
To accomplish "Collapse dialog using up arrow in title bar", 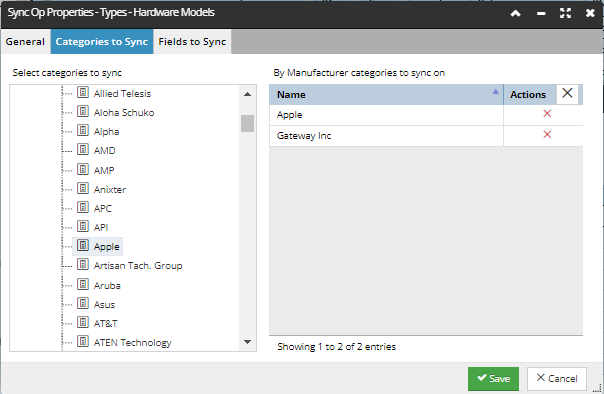I will [515, 13].
